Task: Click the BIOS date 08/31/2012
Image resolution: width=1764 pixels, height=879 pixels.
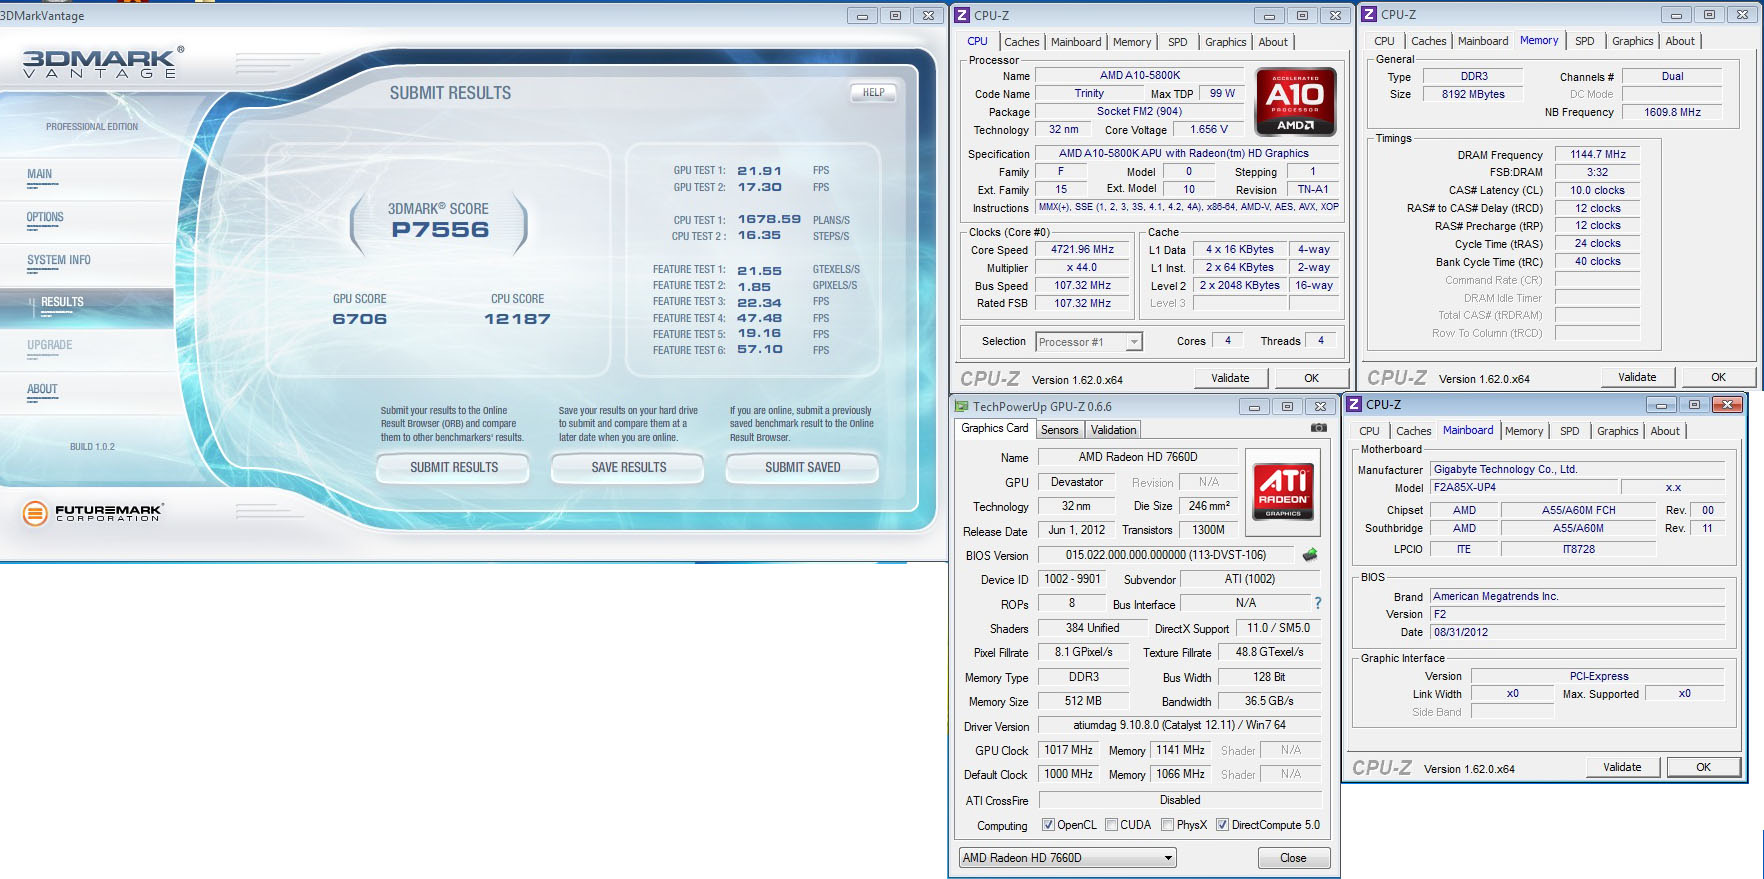Action: 1577,632
